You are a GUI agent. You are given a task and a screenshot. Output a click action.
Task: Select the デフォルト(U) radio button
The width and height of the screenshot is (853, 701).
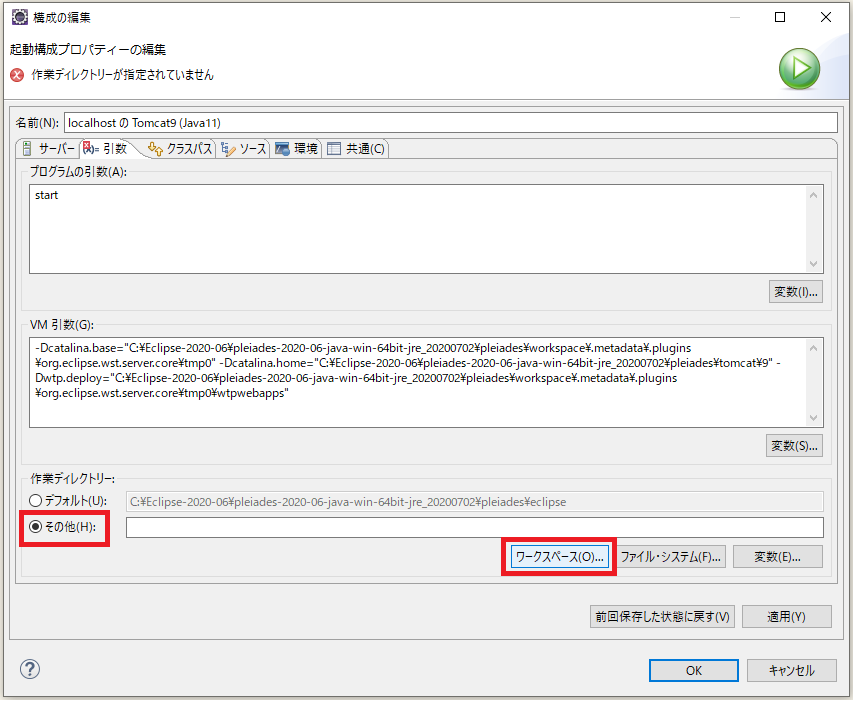35,500
